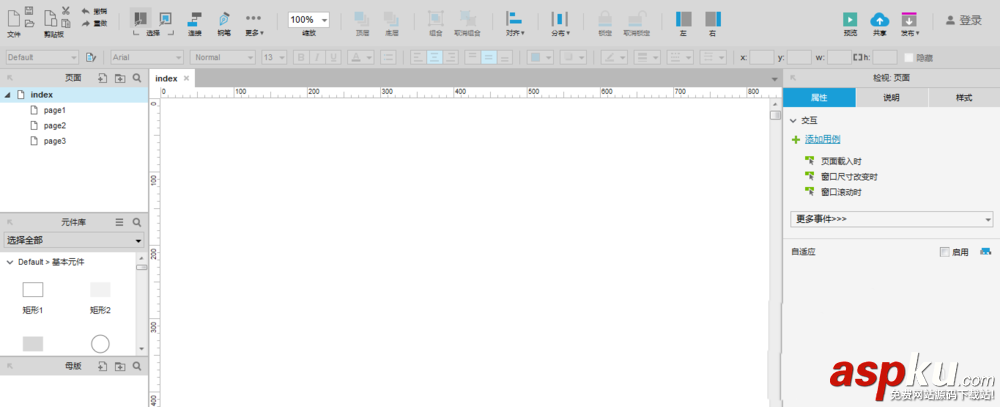Open the More Events (更多事件) dropdown
This screenshot has height=407, width=1000.
click(892, 219)
